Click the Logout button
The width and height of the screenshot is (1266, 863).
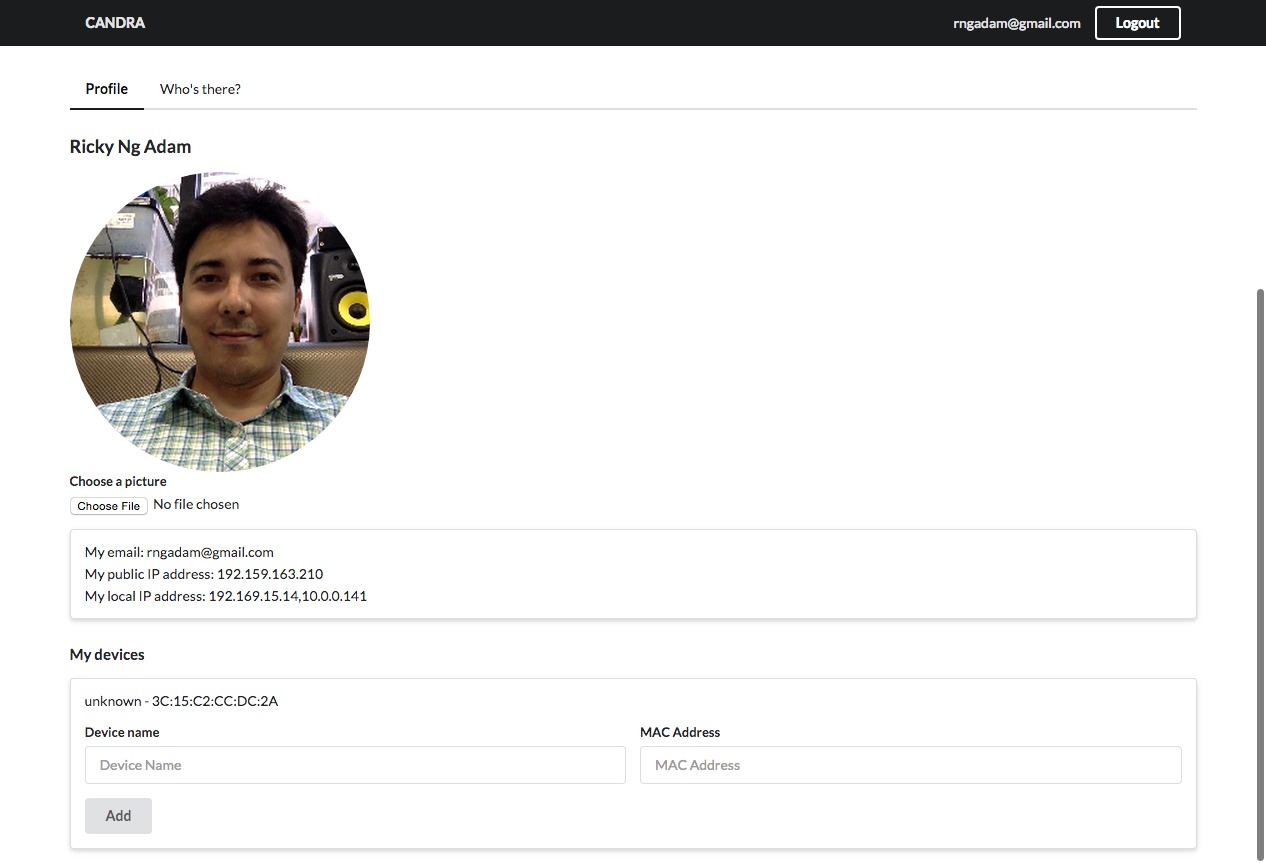point(1137,23)
